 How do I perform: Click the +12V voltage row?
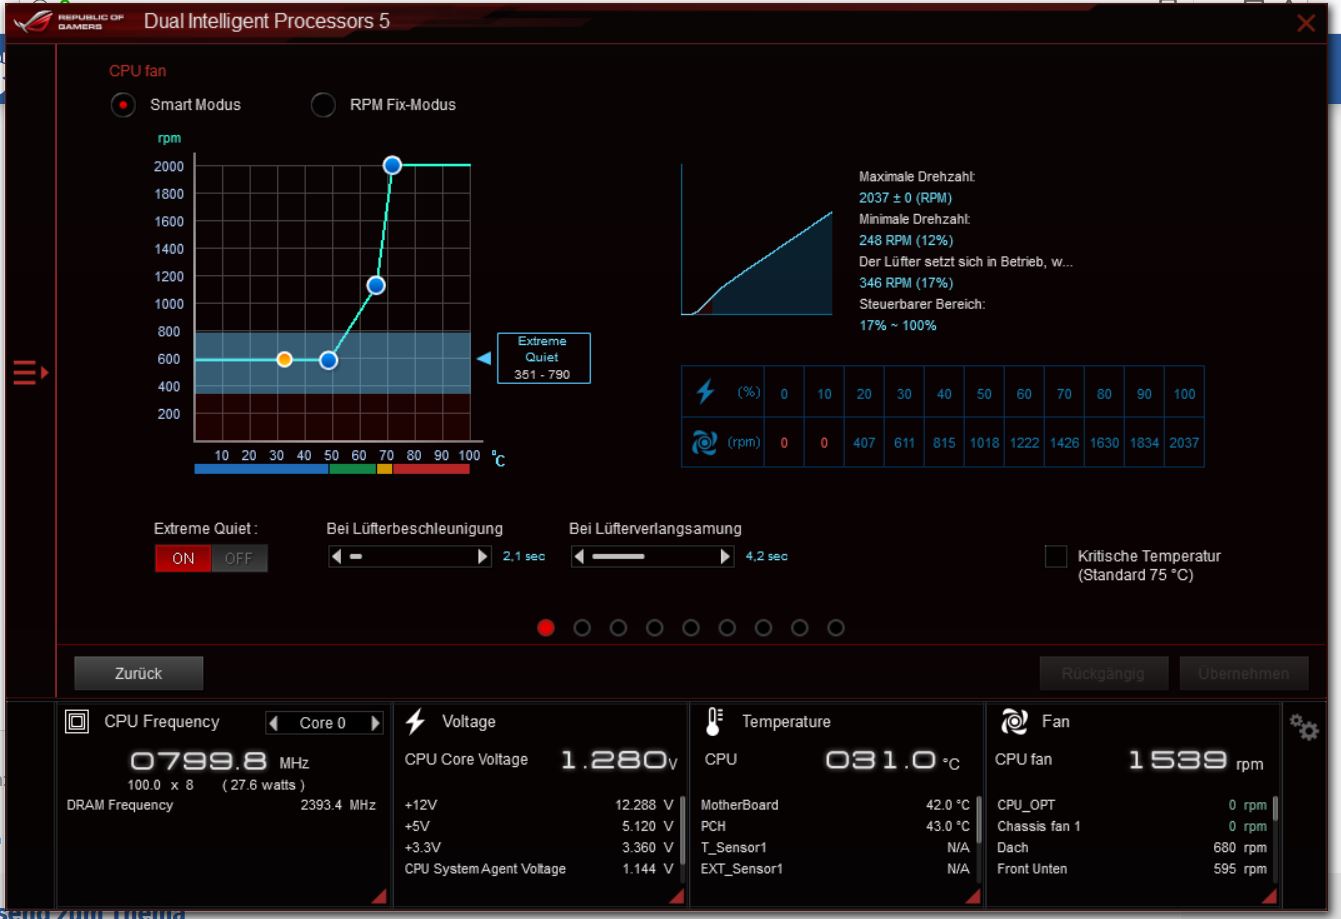pyautogui.click(x=538, y=805)
